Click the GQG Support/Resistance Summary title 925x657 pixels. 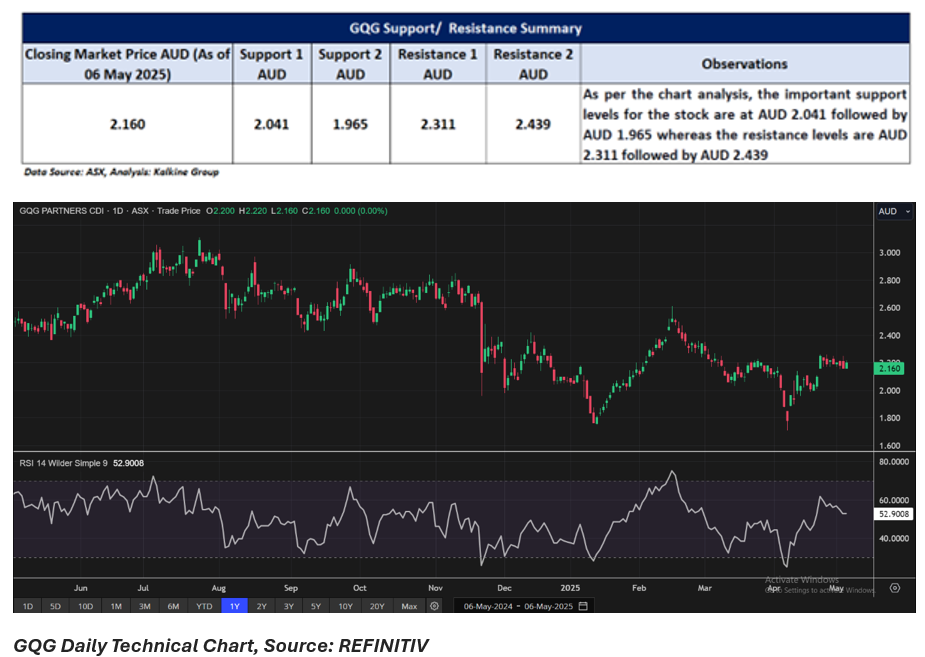pyautogui.click(x=465, y=28)
